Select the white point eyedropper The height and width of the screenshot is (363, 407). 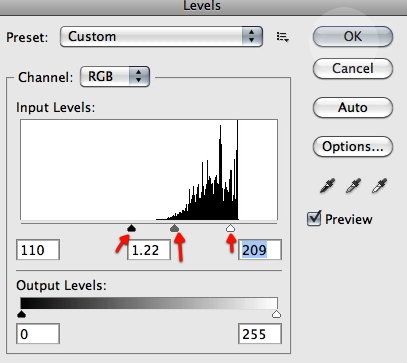[379, 186]
